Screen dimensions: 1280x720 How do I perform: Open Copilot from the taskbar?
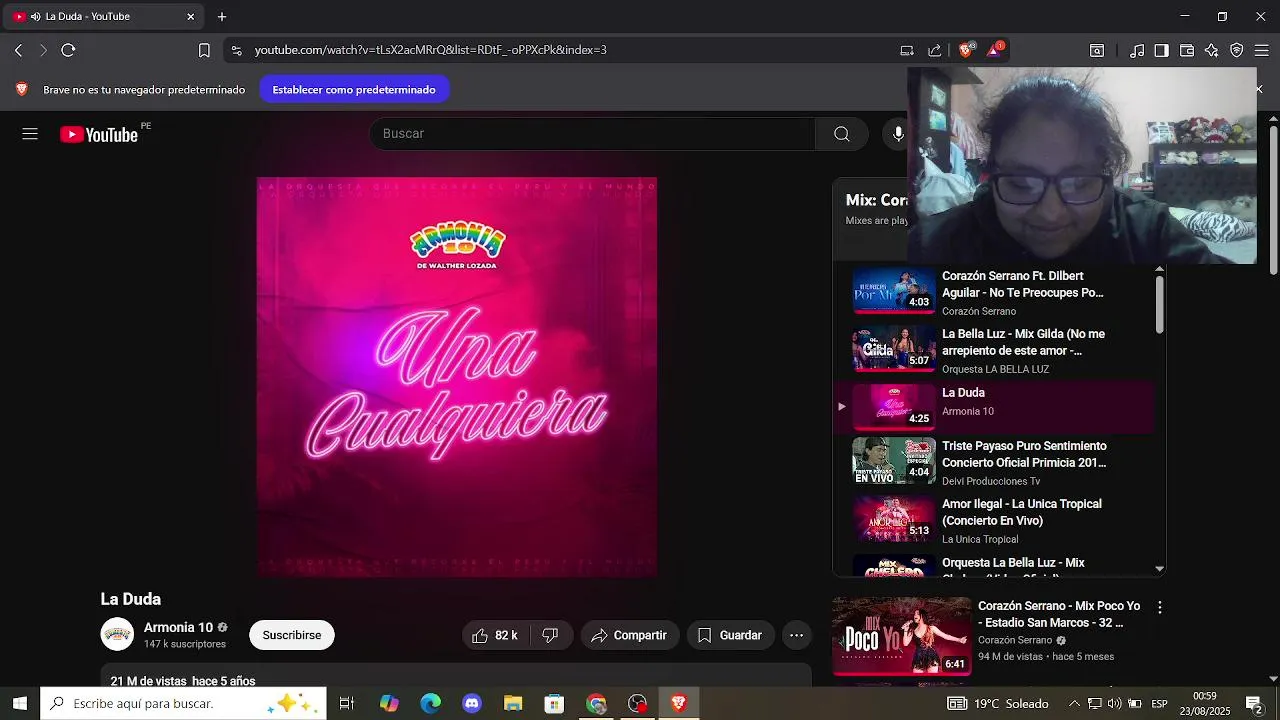pyautogui.click(x=389, y=704)
